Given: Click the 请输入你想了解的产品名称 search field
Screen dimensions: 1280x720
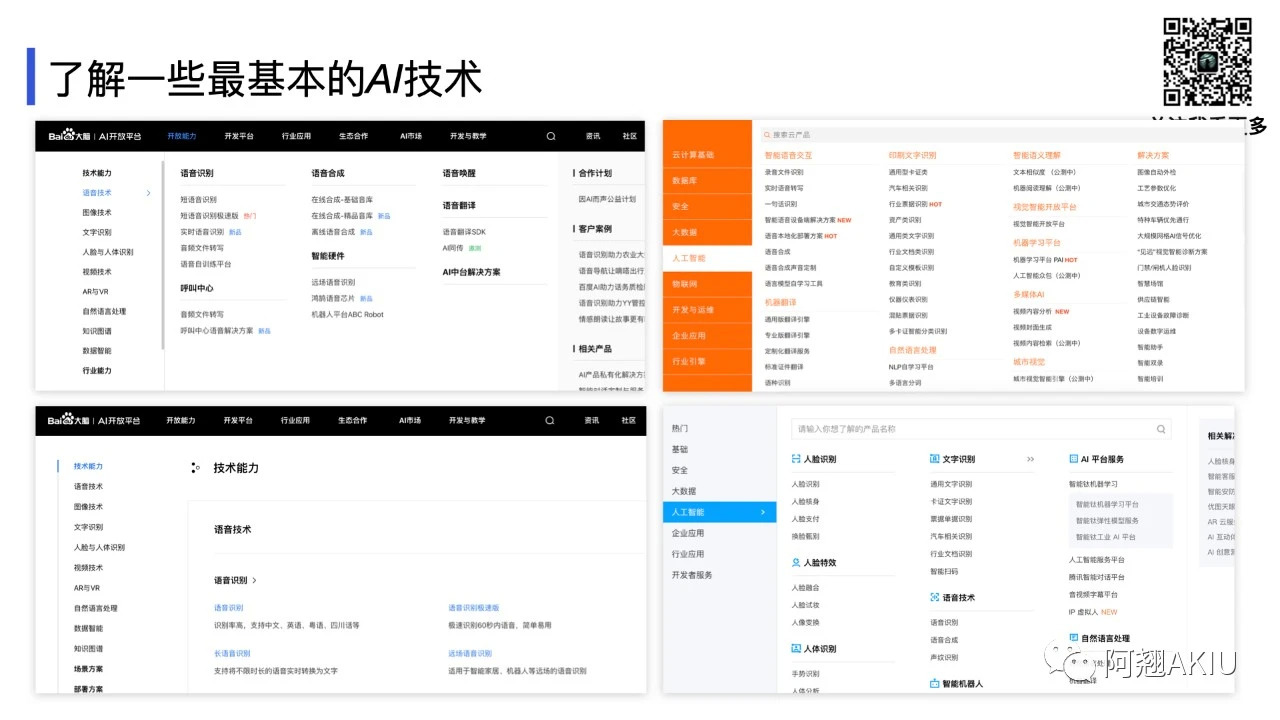Looking at the screenshot, I should click(980, 429).
